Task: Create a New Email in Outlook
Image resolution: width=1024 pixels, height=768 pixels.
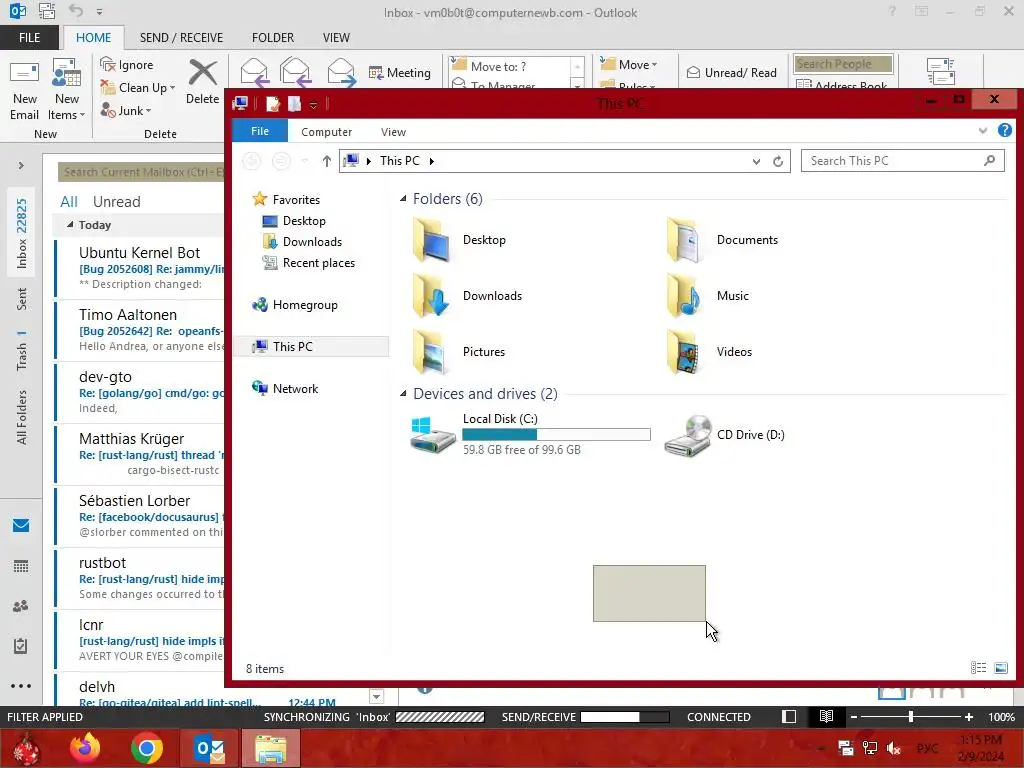Action: (25, 91)
